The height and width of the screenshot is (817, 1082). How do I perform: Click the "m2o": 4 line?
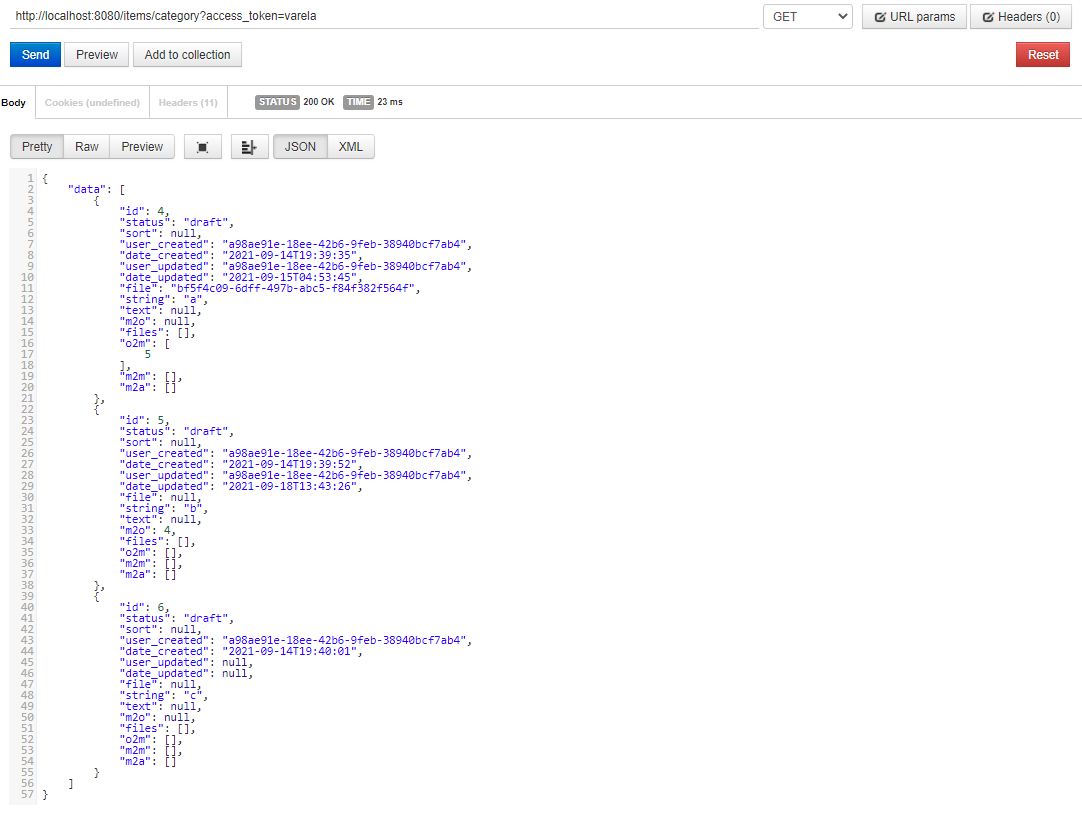point(148,531)
